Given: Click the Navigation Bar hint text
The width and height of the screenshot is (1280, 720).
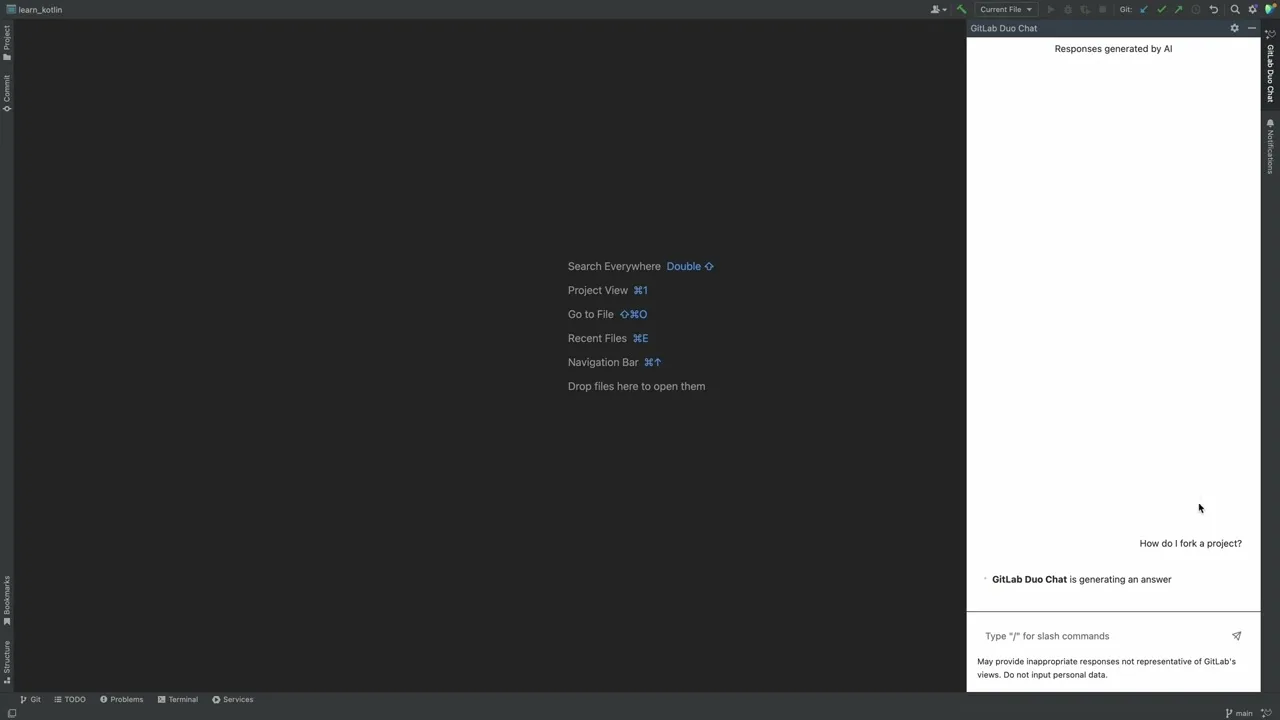Looking at the screenshot, I should [x=603, y=363].
